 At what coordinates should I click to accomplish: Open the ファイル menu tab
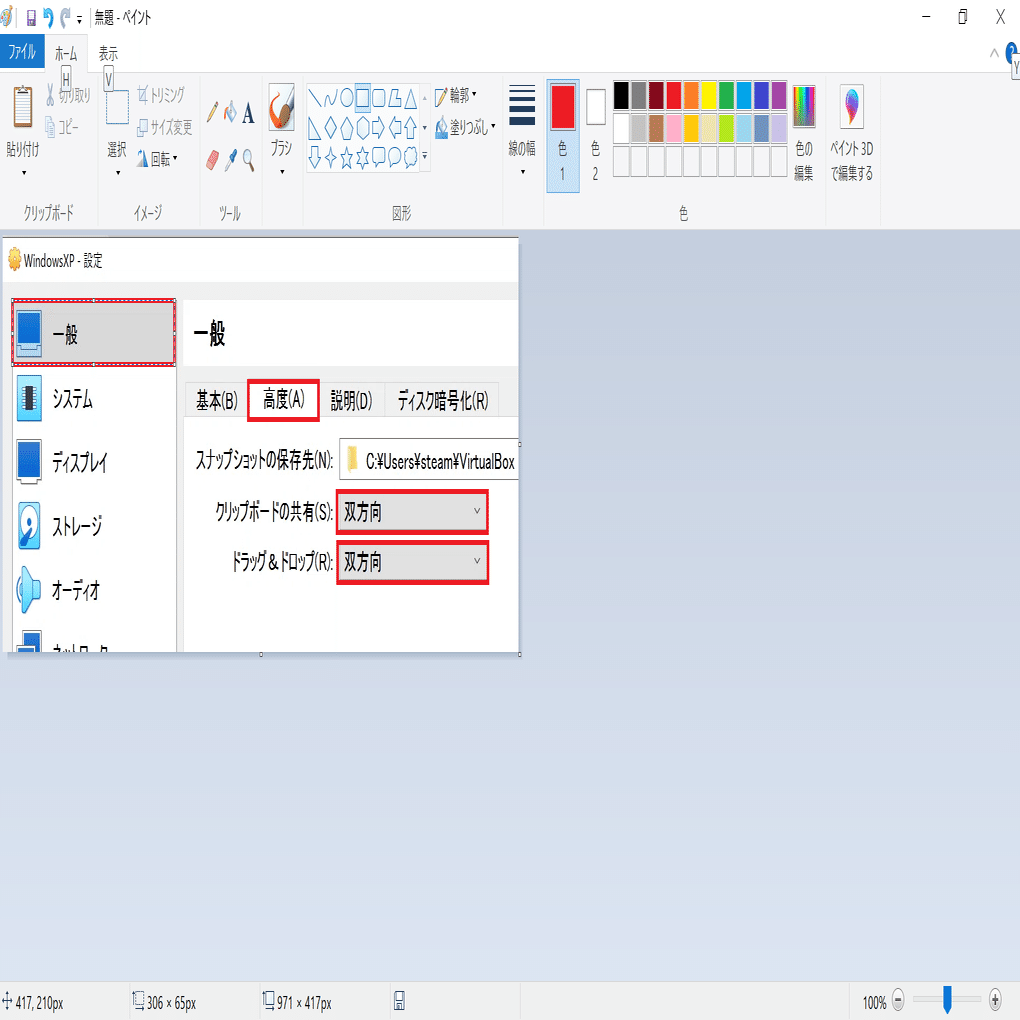(22, 51)
